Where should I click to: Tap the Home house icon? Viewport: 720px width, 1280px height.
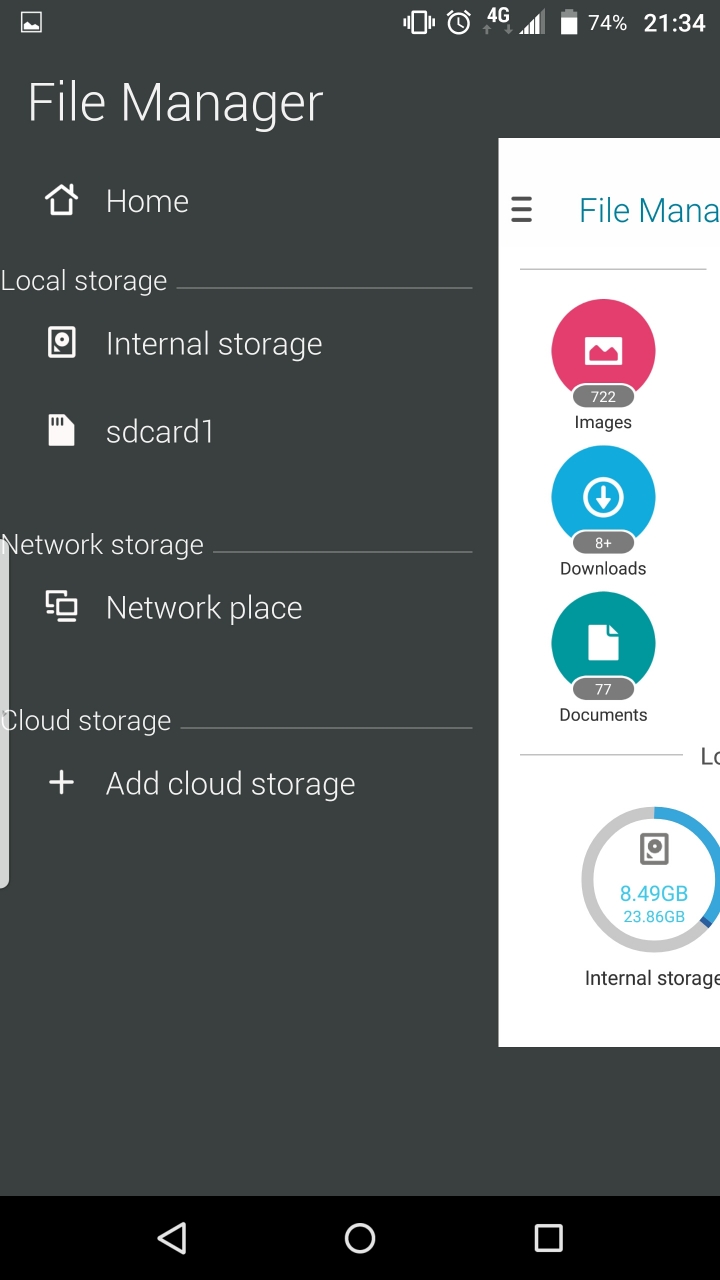(x=62, y=201)
